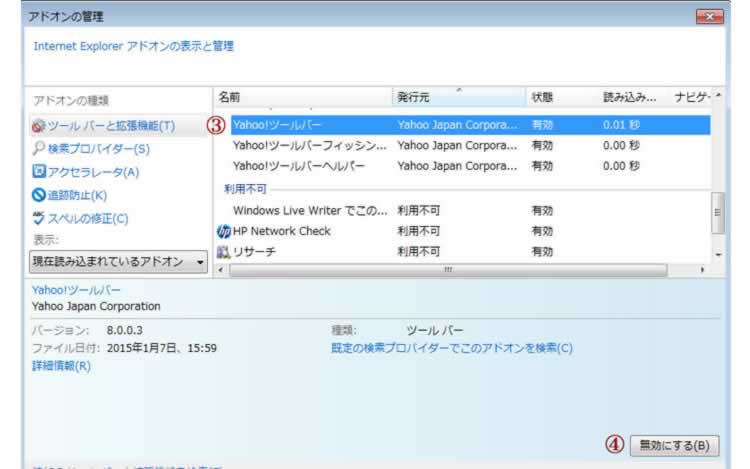This screenshot has height=469, width=750.
Task: Select HP Network Check row
Action: point(471,231)
